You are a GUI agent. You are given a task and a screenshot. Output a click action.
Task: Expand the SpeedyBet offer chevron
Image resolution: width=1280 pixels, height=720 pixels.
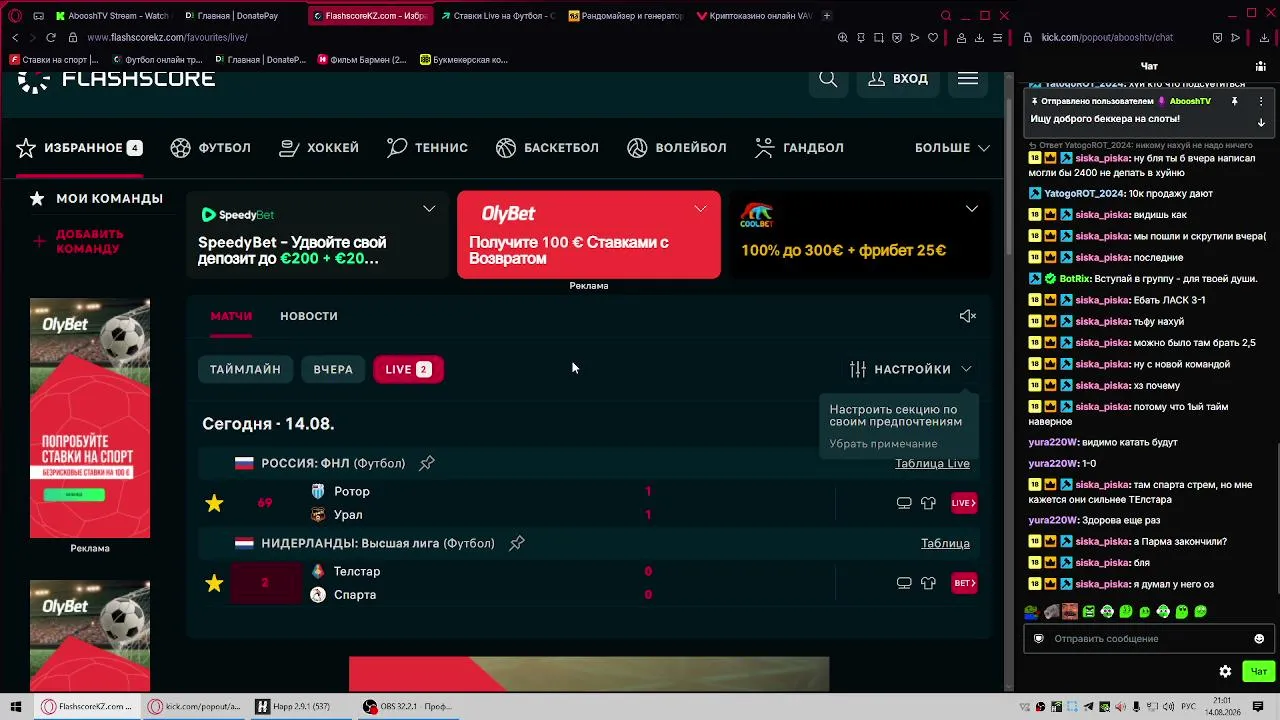pos(429,209)
